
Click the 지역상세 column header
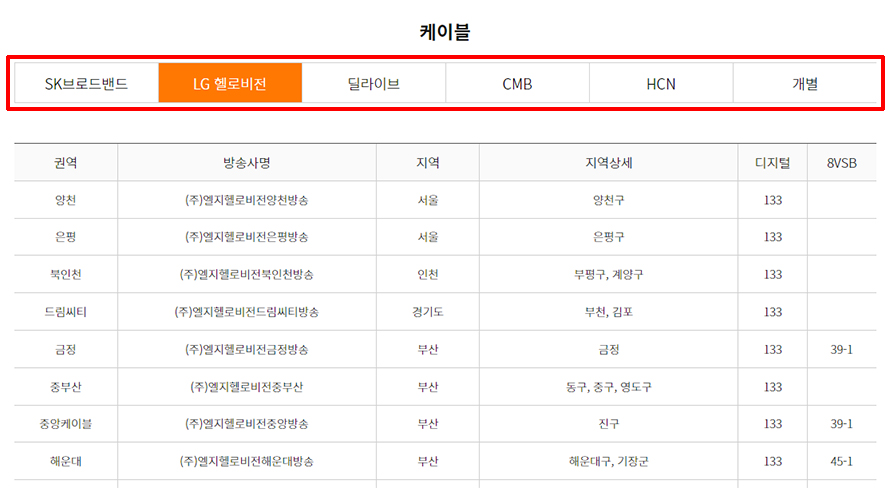pyautogui.click(x=608, y=163)
